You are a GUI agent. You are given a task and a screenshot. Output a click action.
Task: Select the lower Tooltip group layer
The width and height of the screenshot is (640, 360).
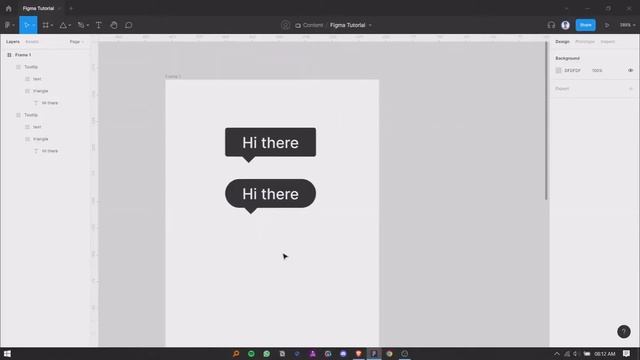tap(31, 115)
